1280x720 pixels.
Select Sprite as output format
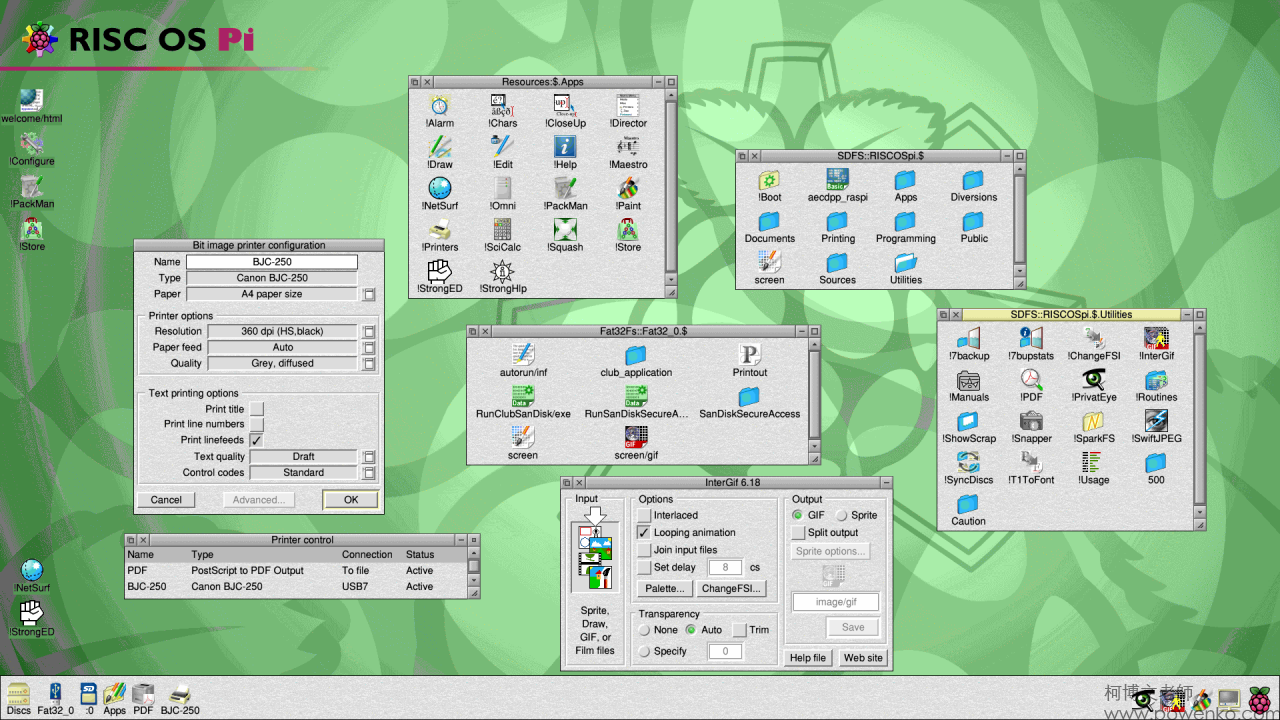(x=842, y=515)
